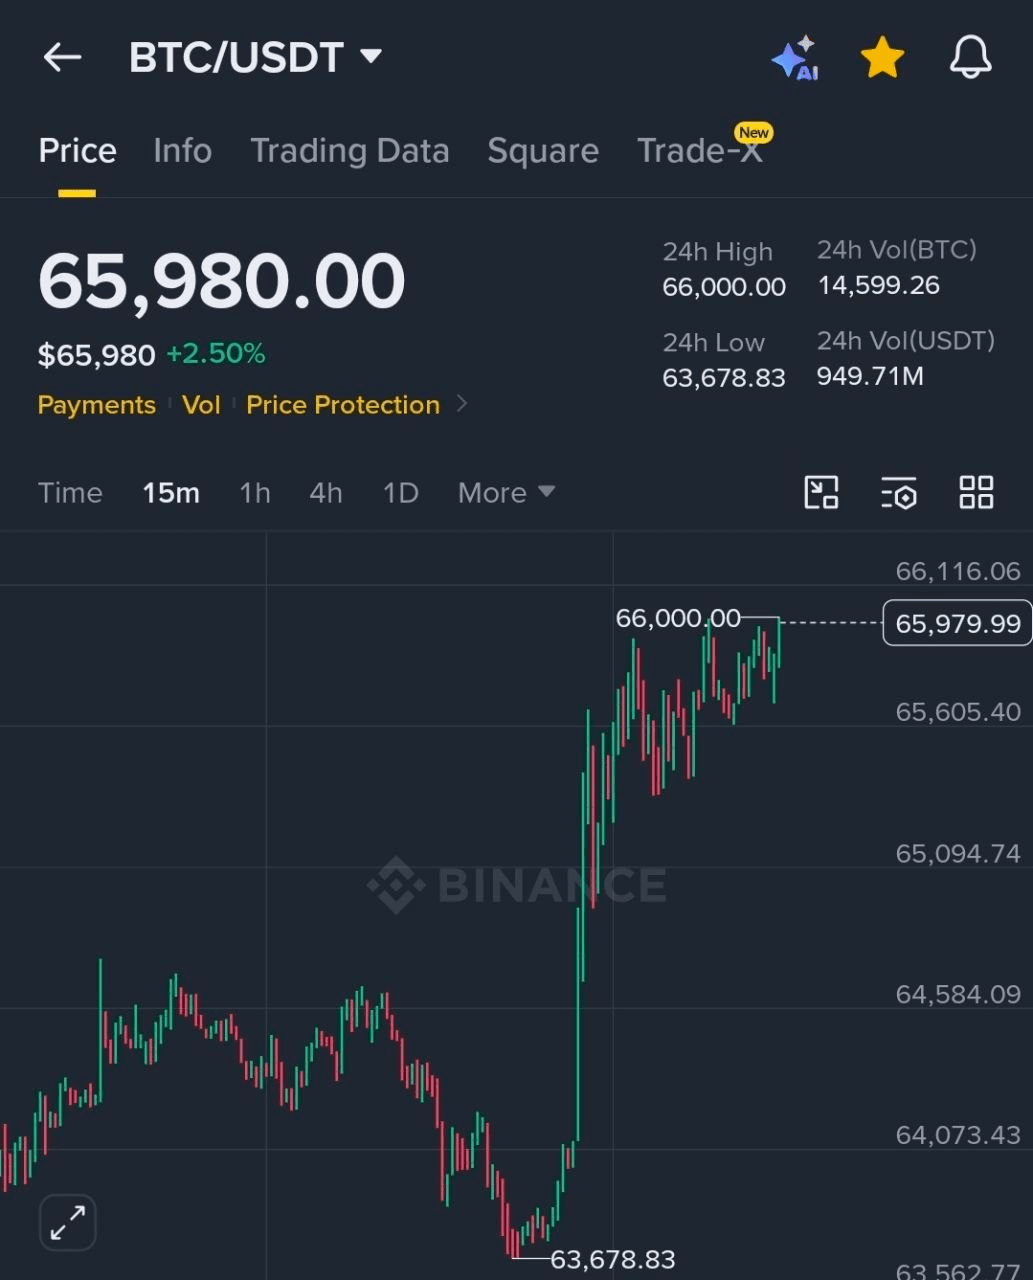Select the Time chart interval
The height and width of the screenshot is (1280, 1033).
click(70, 493)
